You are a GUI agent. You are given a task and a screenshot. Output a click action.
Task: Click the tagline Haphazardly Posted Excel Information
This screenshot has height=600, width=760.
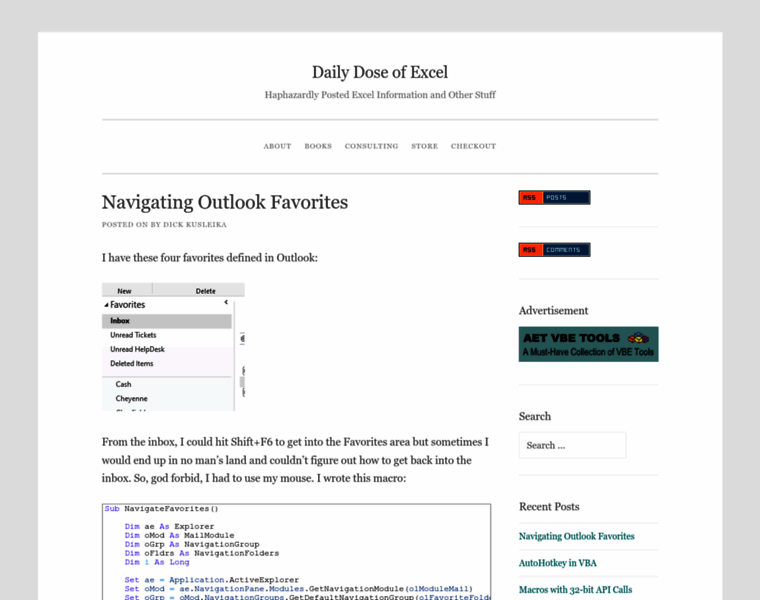380,95
